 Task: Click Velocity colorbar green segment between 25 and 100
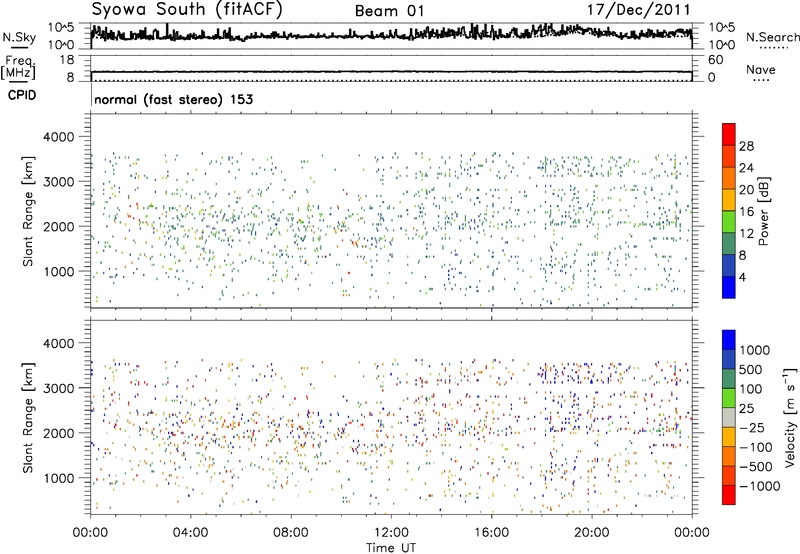pos(729,398)
